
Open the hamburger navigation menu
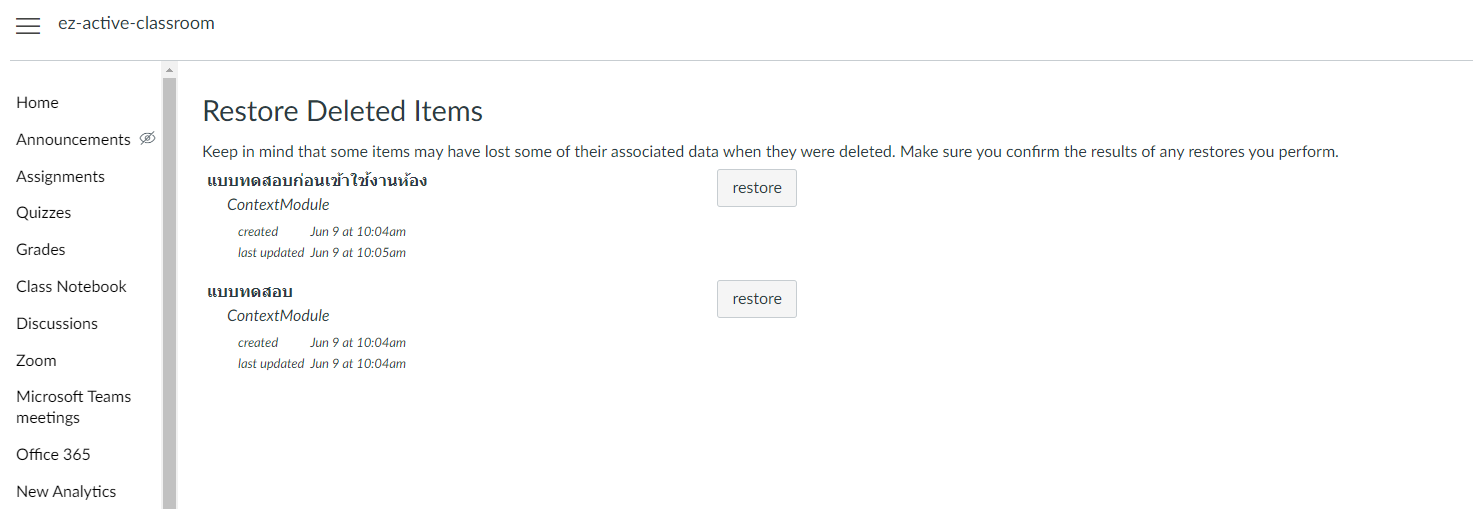pos(28,26)
